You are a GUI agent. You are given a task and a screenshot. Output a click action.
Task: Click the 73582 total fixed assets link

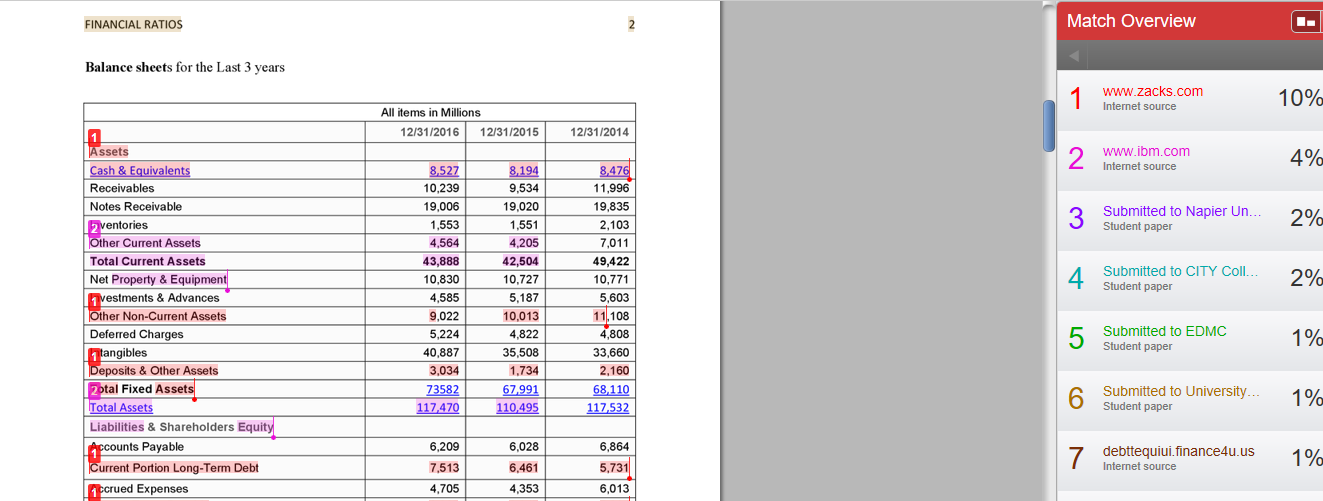(x=443, y=389)
